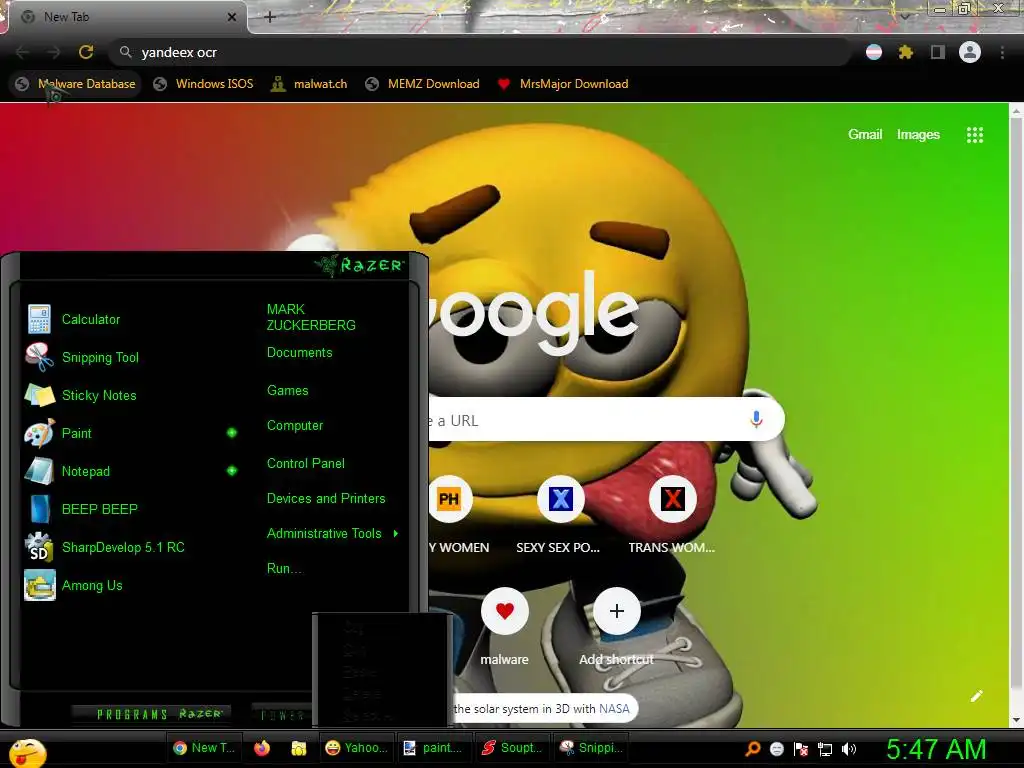Screen dimensions: 1024x768
Task: Open Images link on new tab page
Action: tap(918, 135)
